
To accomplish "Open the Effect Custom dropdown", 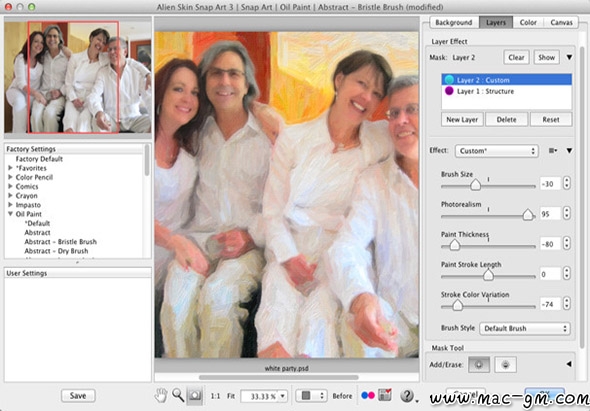I will [x=497, y=151].
